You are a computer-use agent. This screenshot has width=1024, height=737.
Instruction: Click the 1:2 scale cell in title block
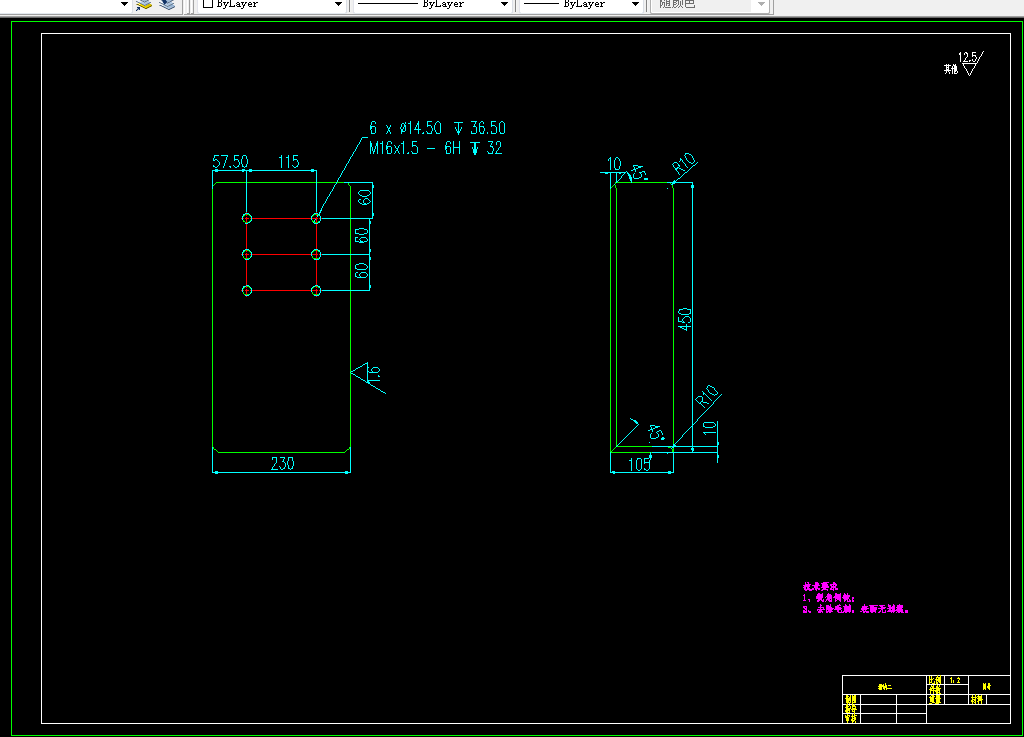point(955,680)
